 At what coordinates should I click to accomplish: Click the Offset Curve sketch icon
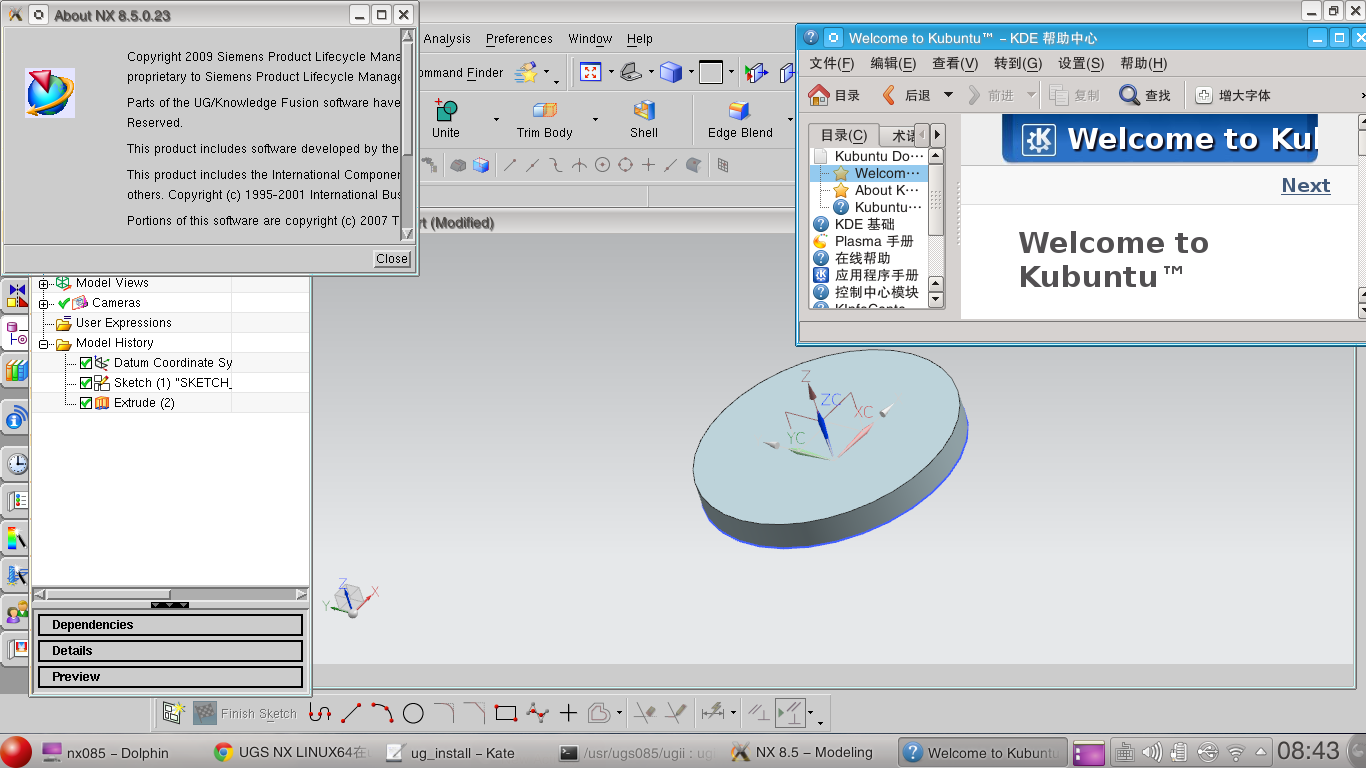[599, 713]
